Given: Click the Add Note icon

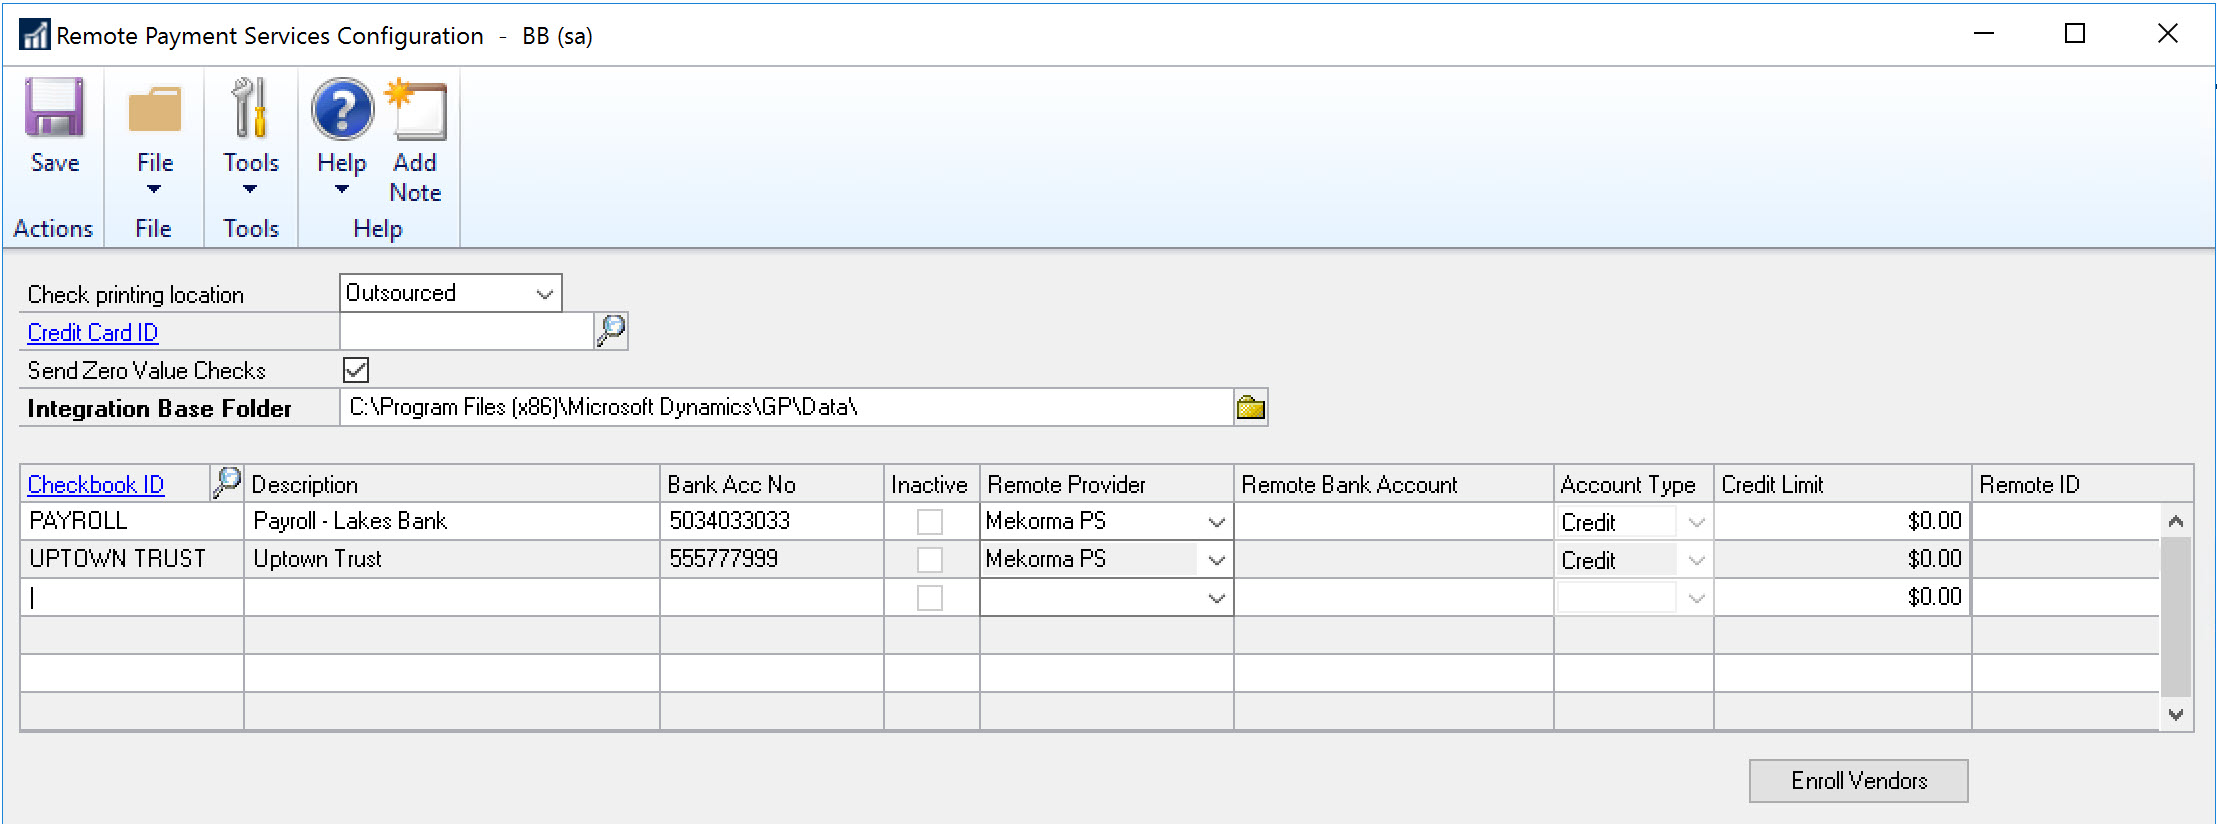Looking at the screenshot, I should pyautogui.click(x=416, y=110).
